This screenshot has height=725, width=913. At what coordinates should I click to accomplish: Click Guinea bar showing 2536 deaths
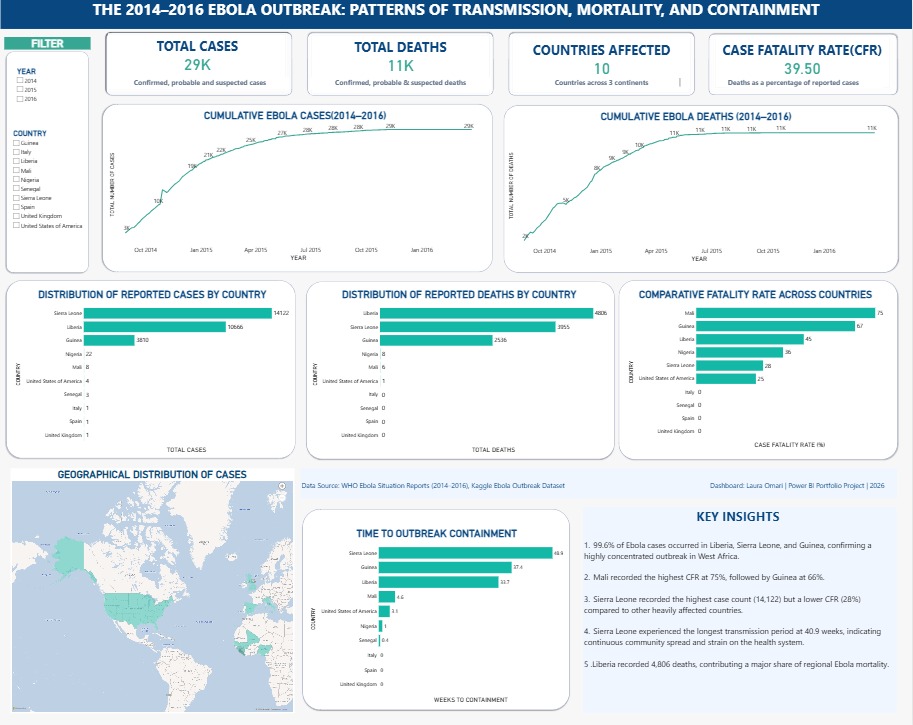click(x=436, y=340)
